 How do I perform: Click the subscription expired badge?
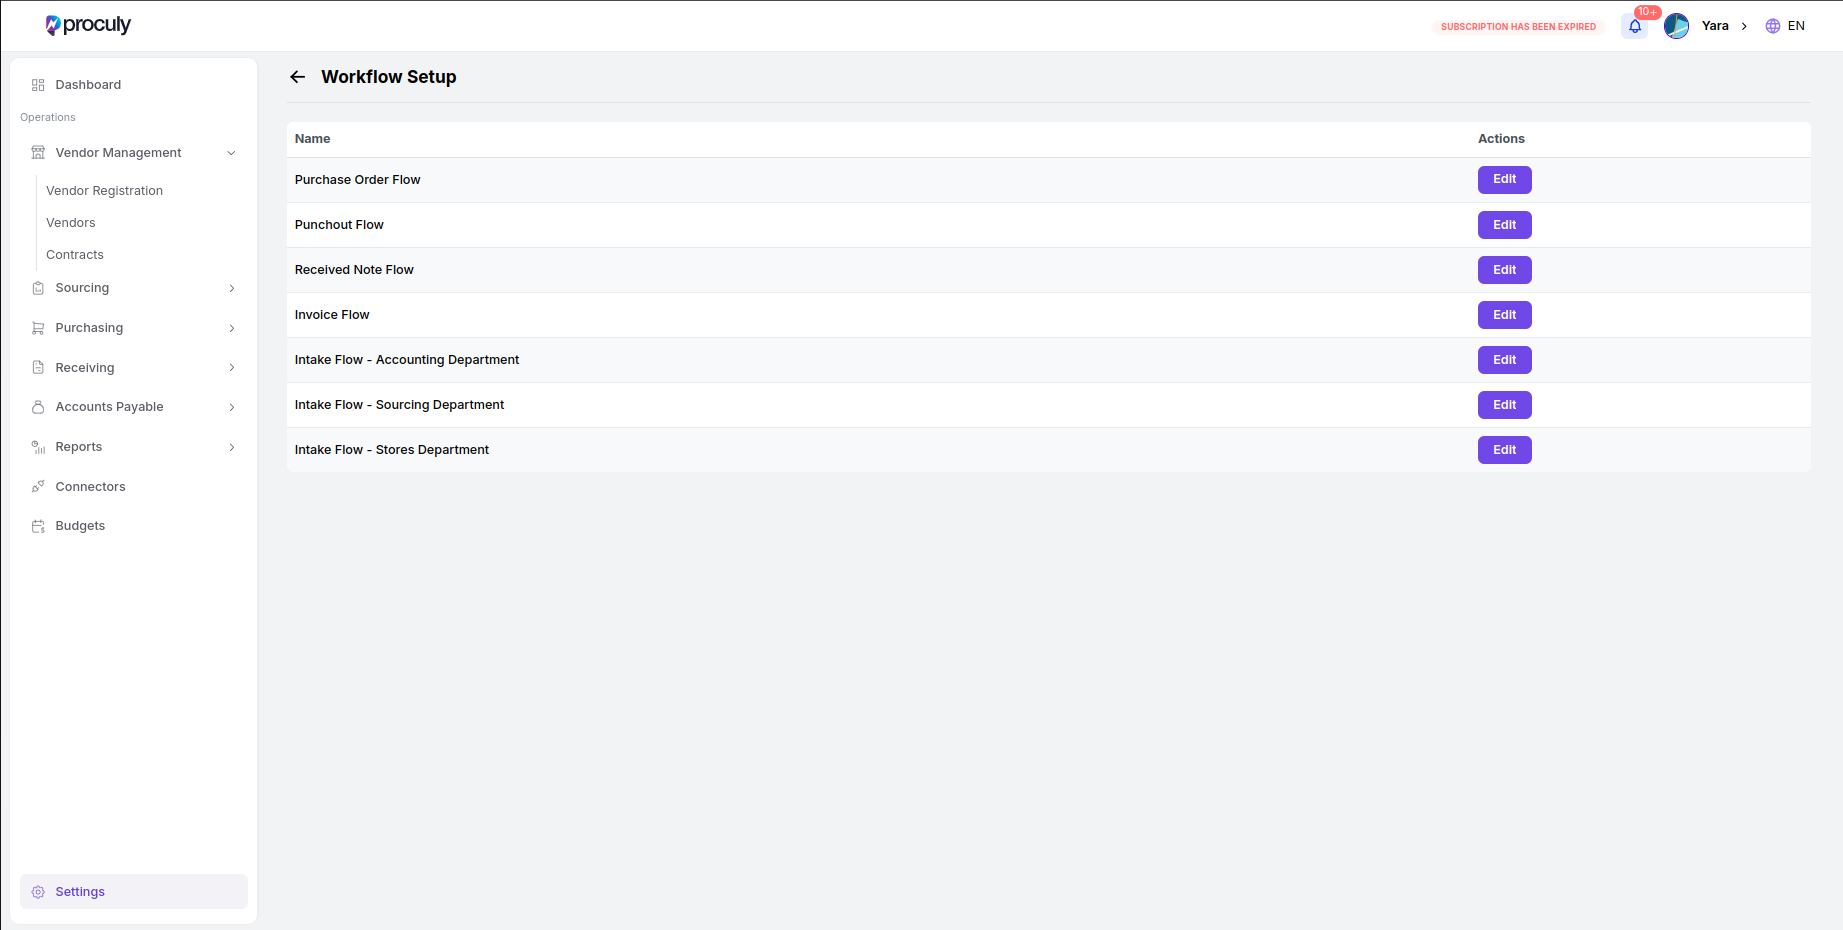tap(1518, 27)
